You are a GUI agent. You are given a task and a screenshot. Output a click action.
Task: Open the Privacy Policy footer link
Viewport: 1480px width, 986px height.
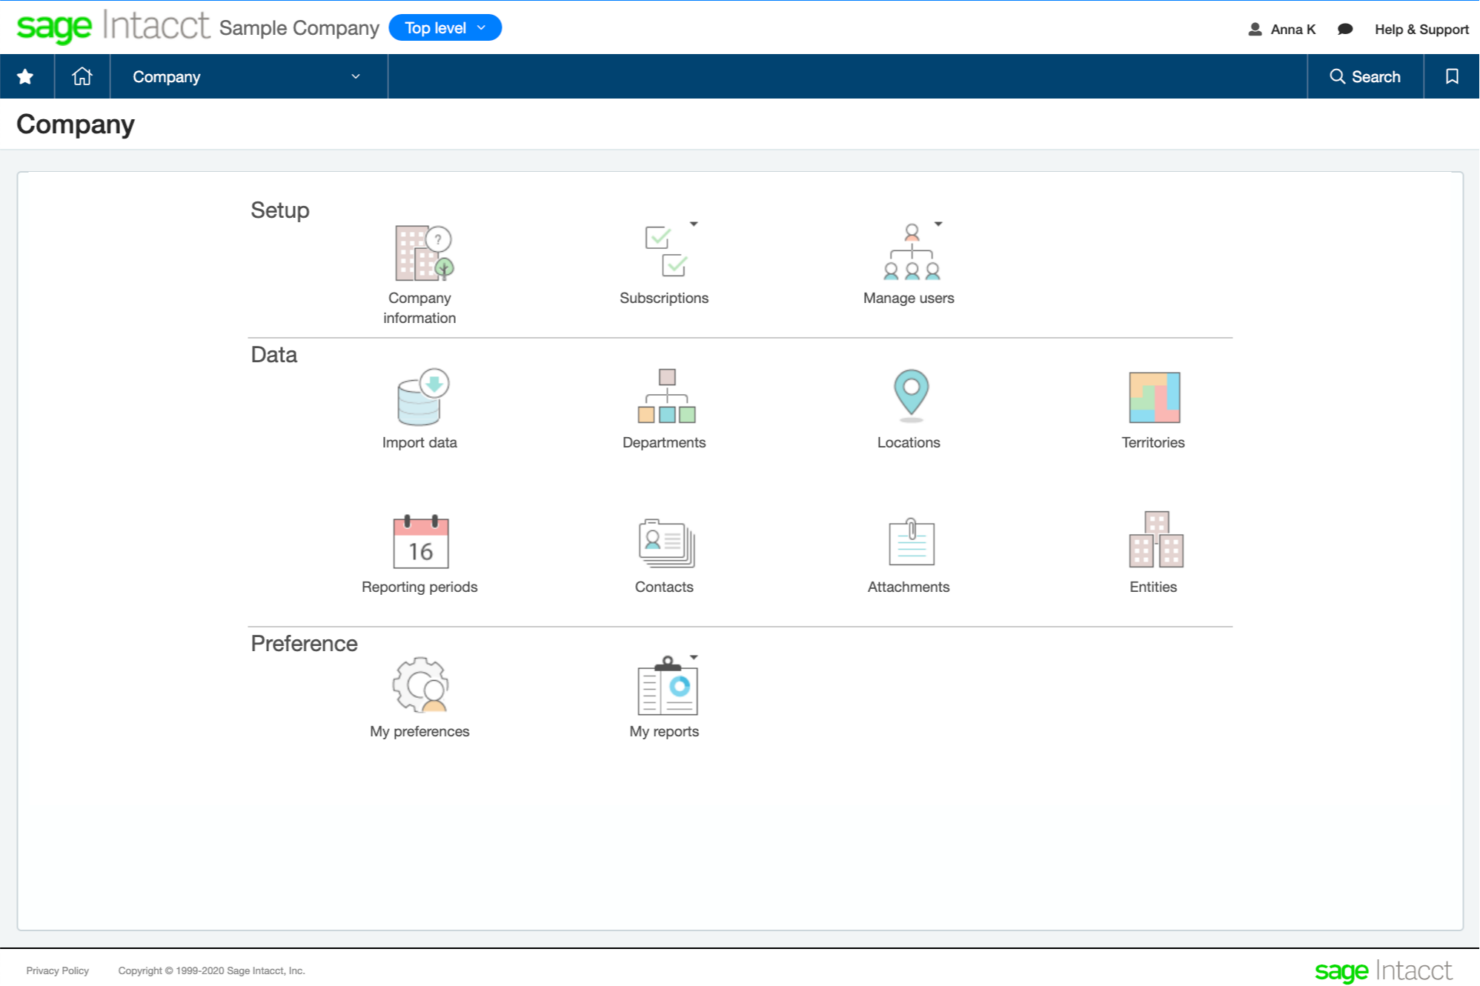pos(57,971)
